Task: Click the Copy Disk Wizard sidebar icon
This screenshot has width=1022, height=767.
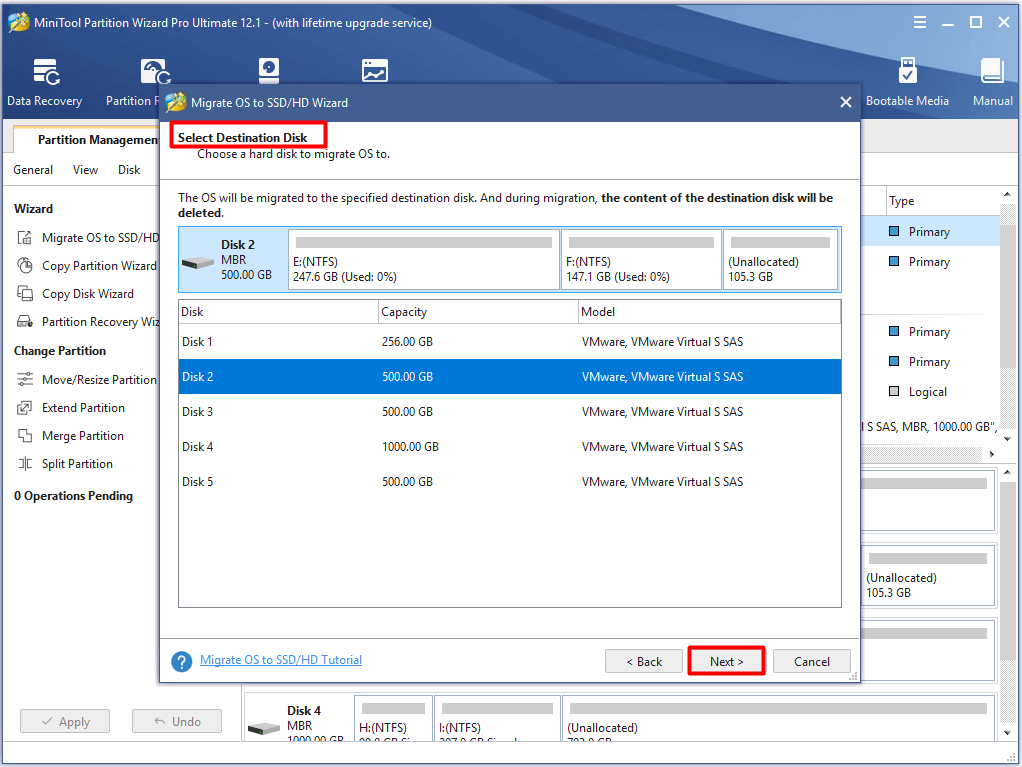Action: point(25,294)
